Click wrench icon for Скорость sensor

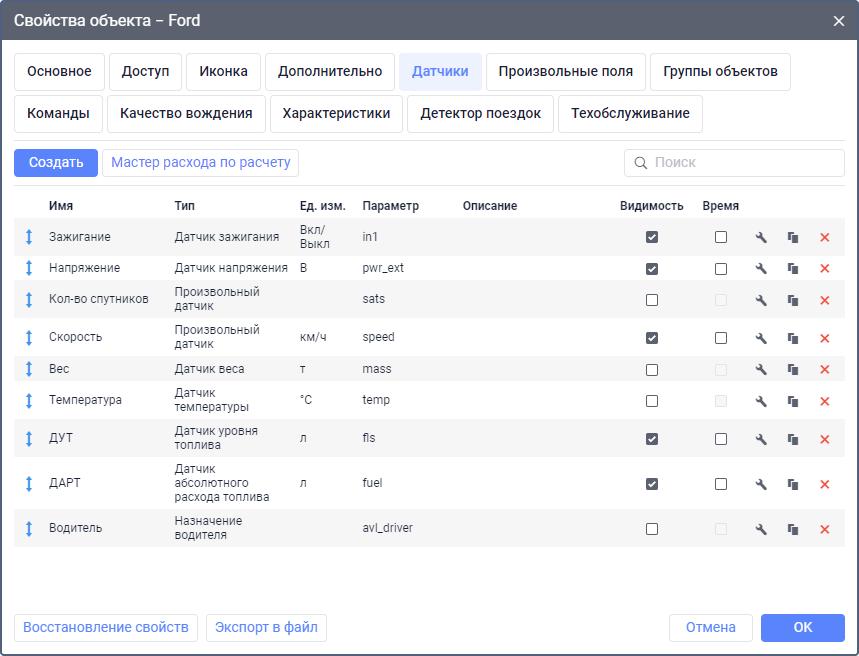[761, 338]
